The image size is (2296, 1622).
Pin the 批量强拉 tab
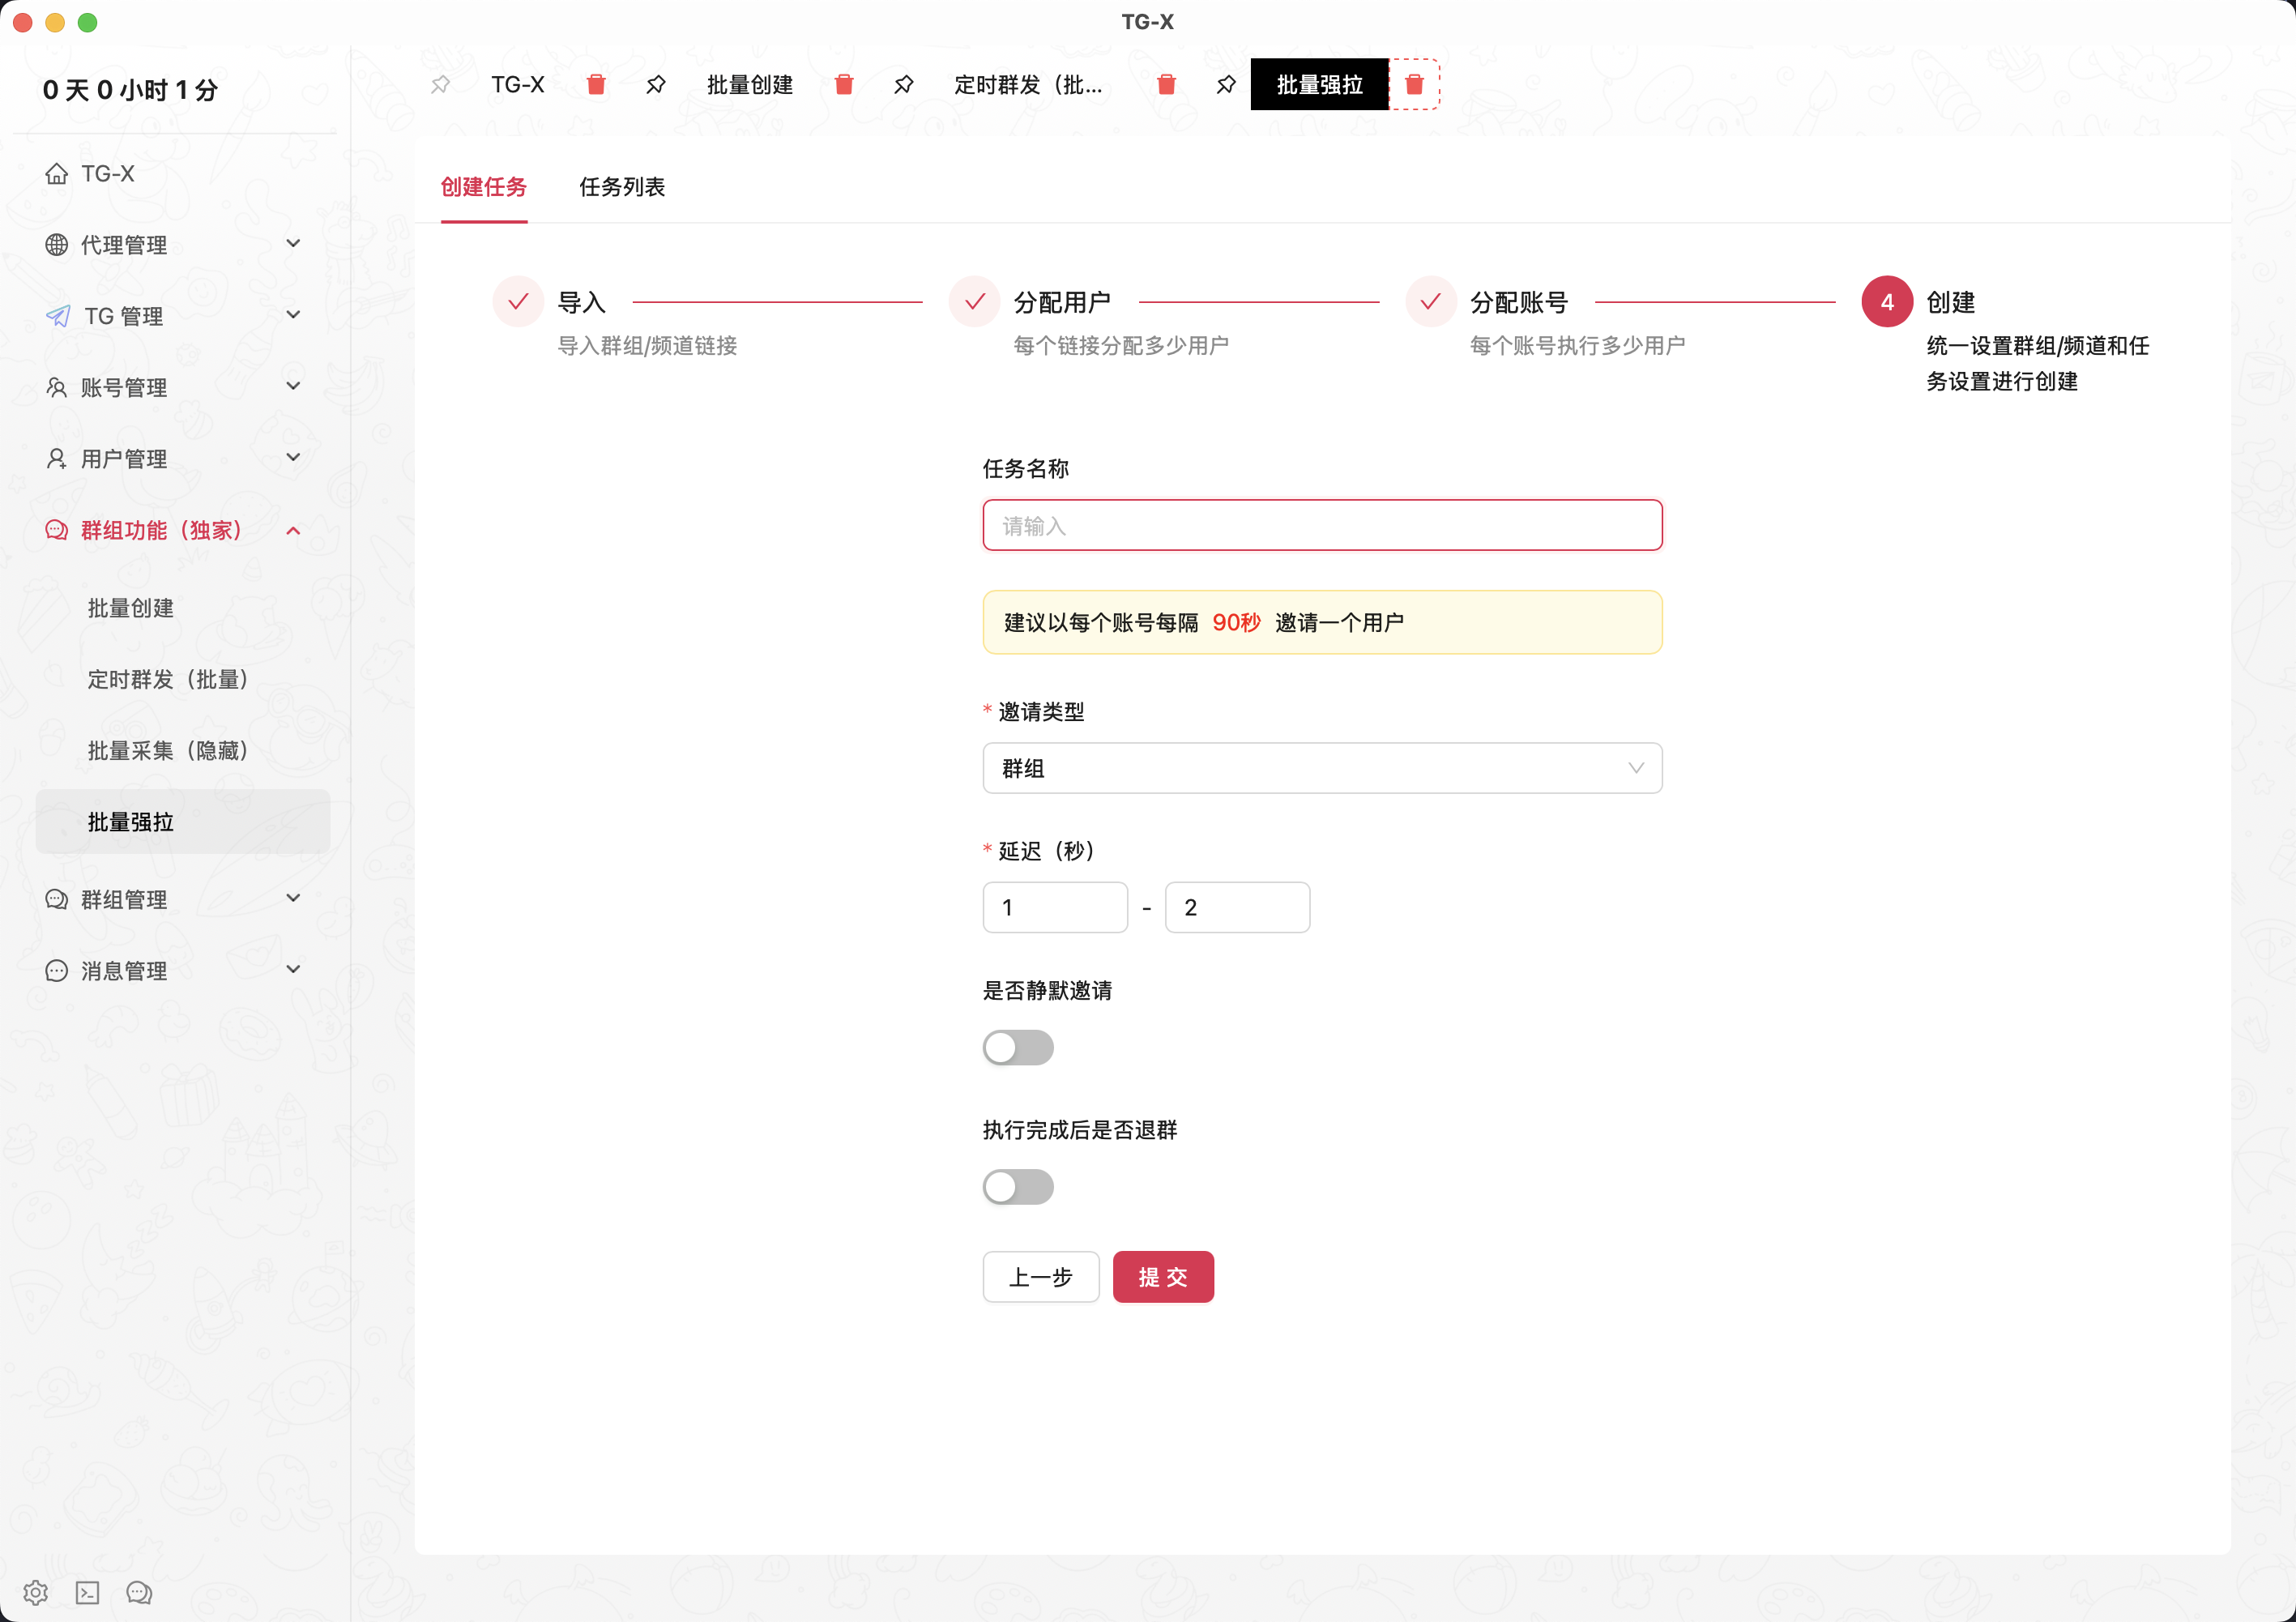click(x=1226, y=85)
